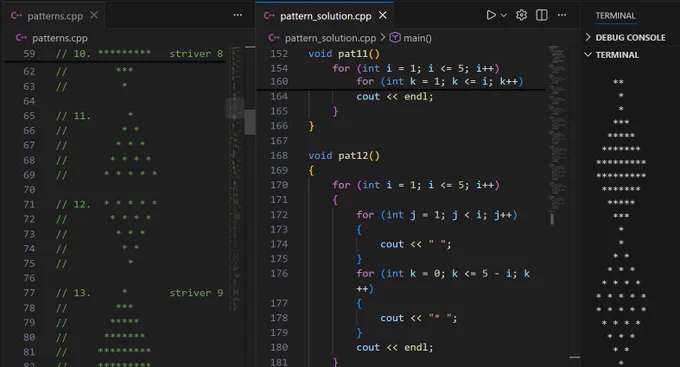Click the 'void pat12()' function line
Screen dimensions: 680x367
[344, 156]
